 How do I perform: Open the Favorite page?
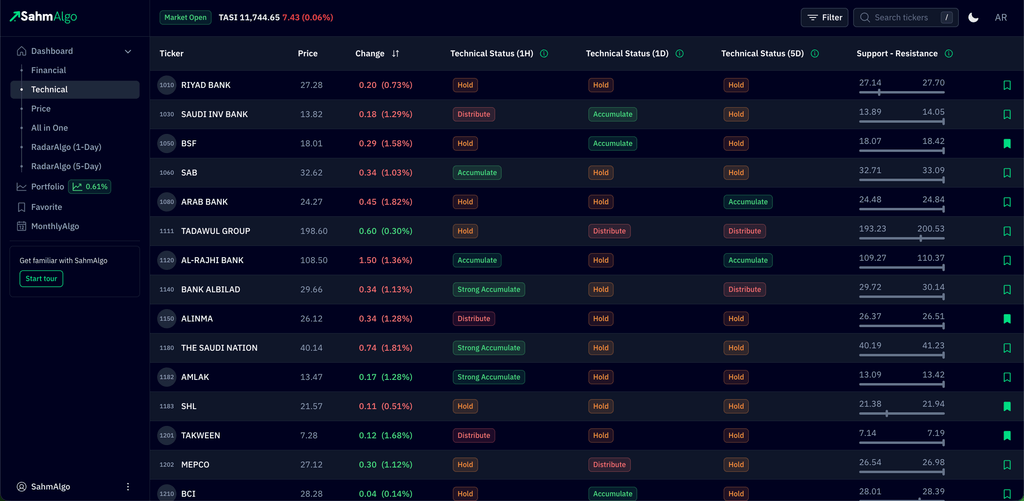(46, 207)
